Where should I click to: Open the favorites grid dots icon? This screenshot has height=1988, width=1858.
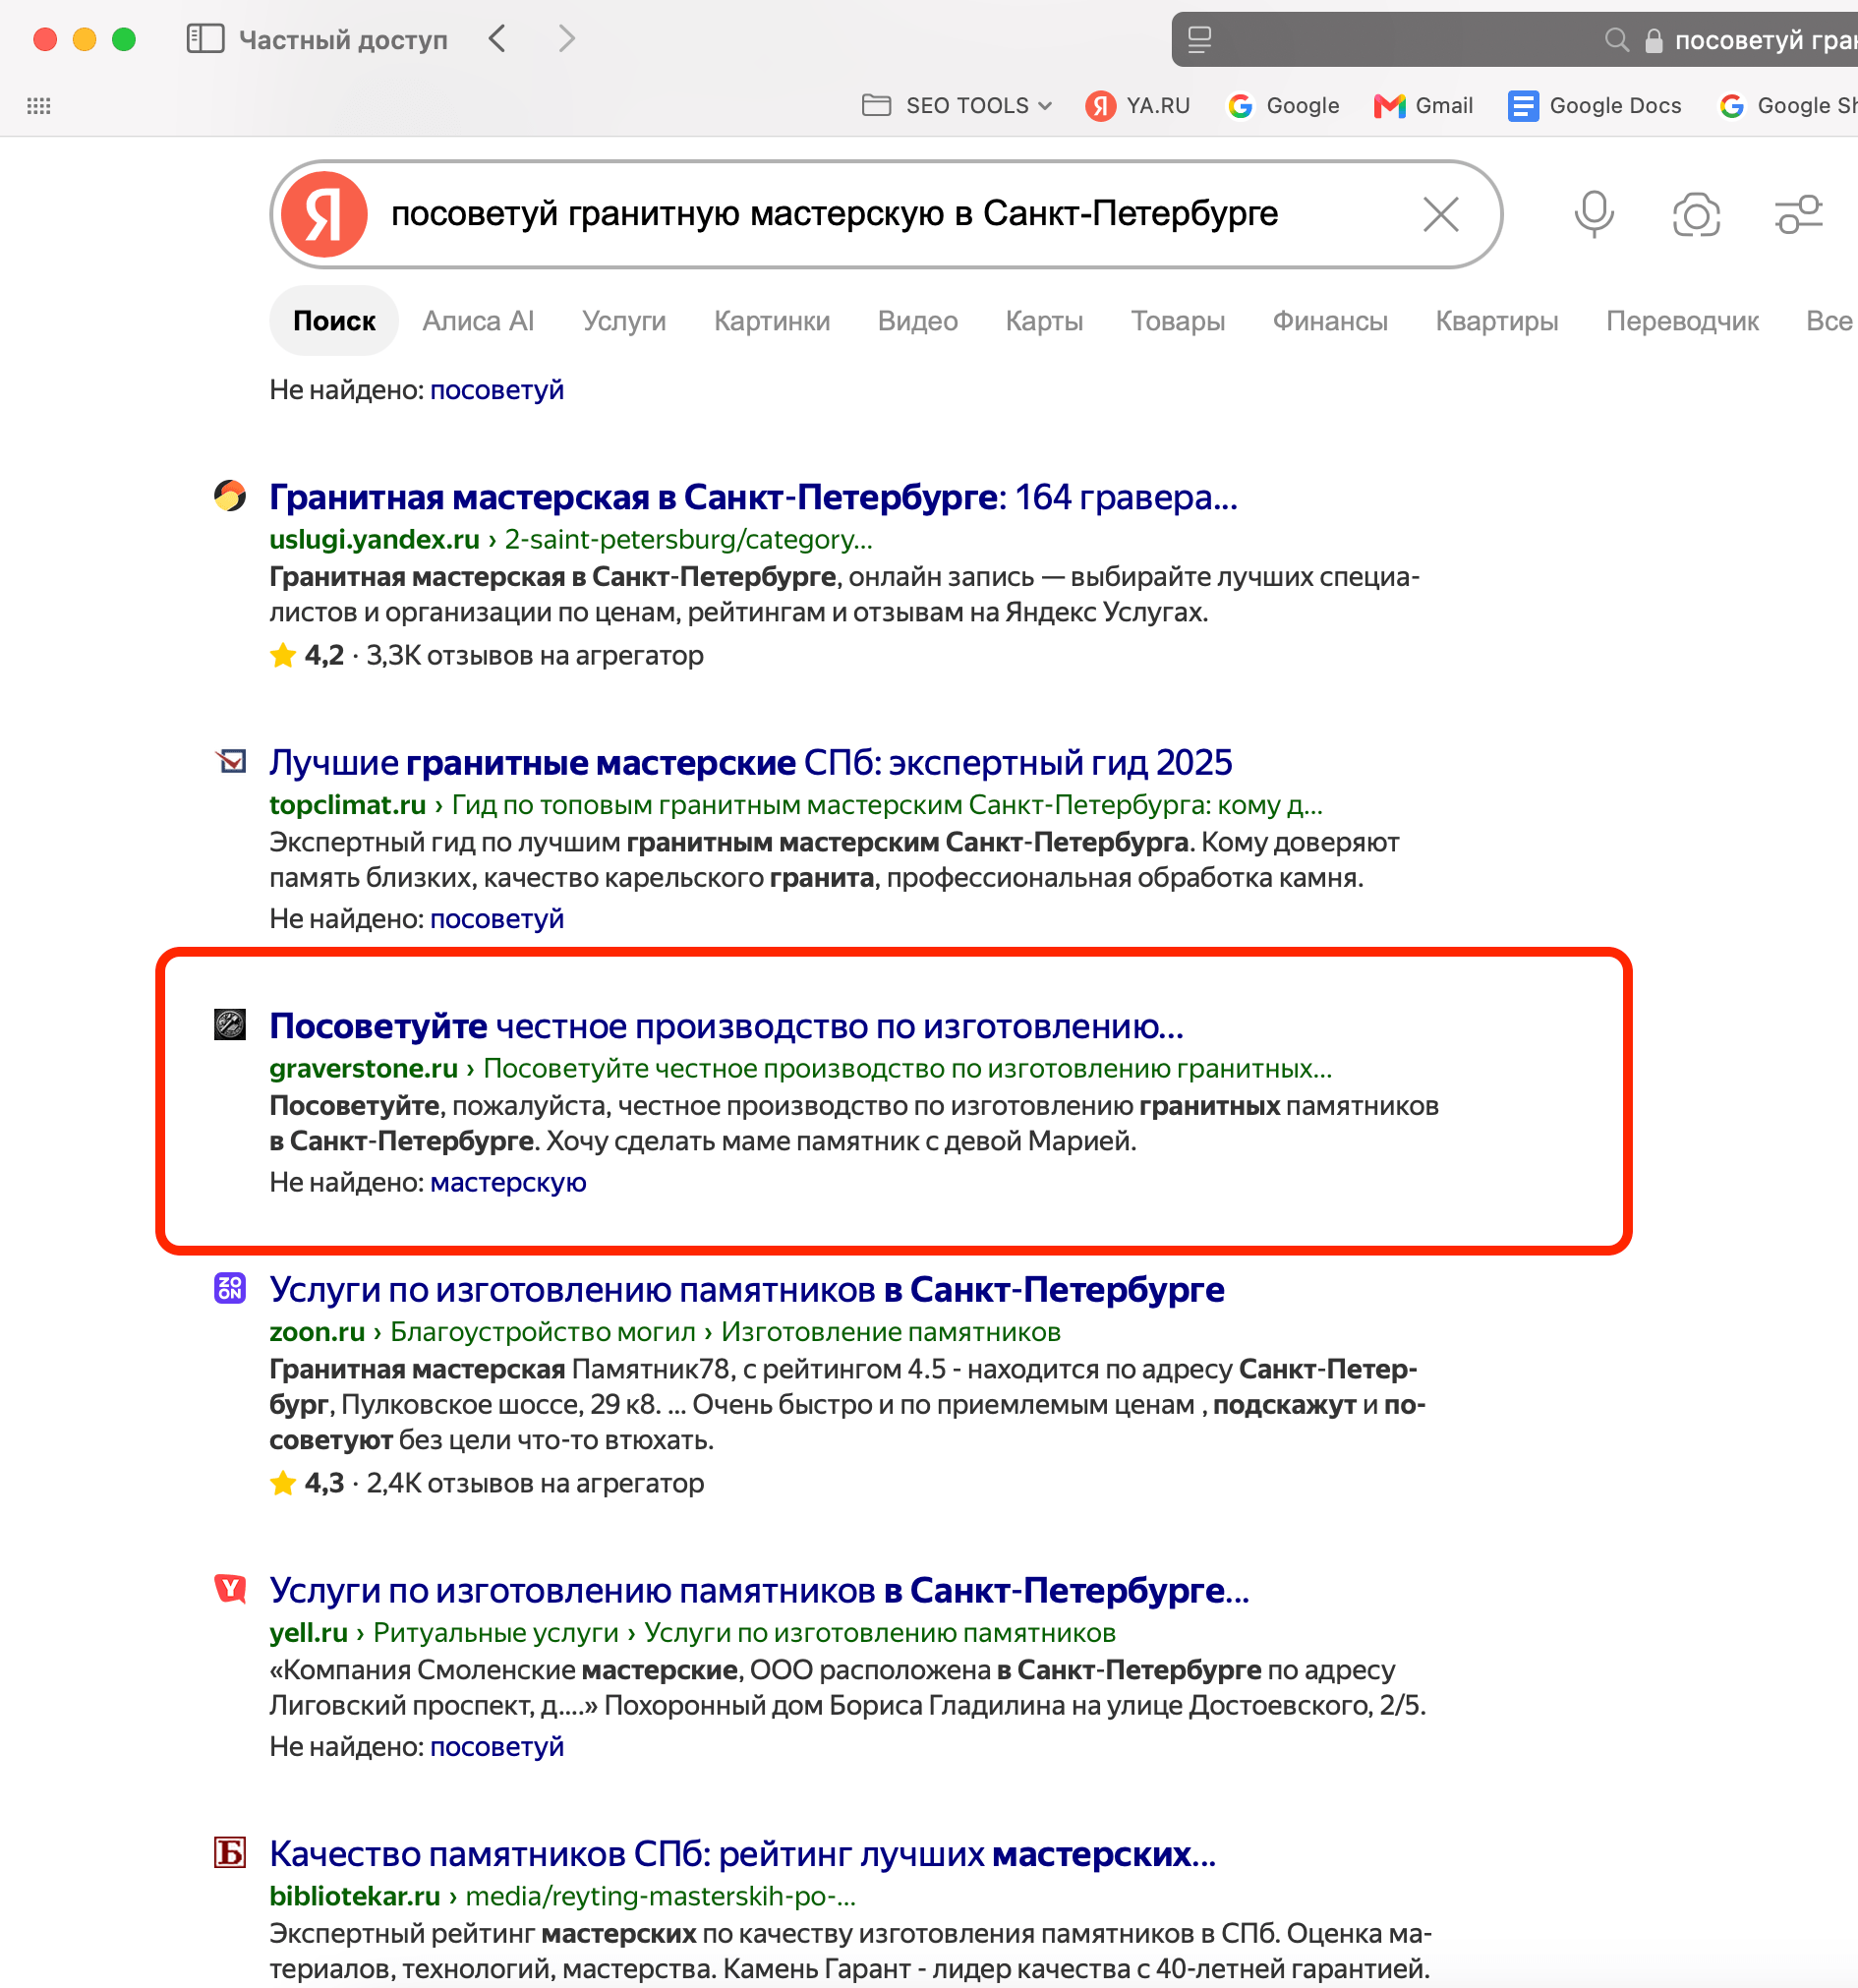coord(39,106)
